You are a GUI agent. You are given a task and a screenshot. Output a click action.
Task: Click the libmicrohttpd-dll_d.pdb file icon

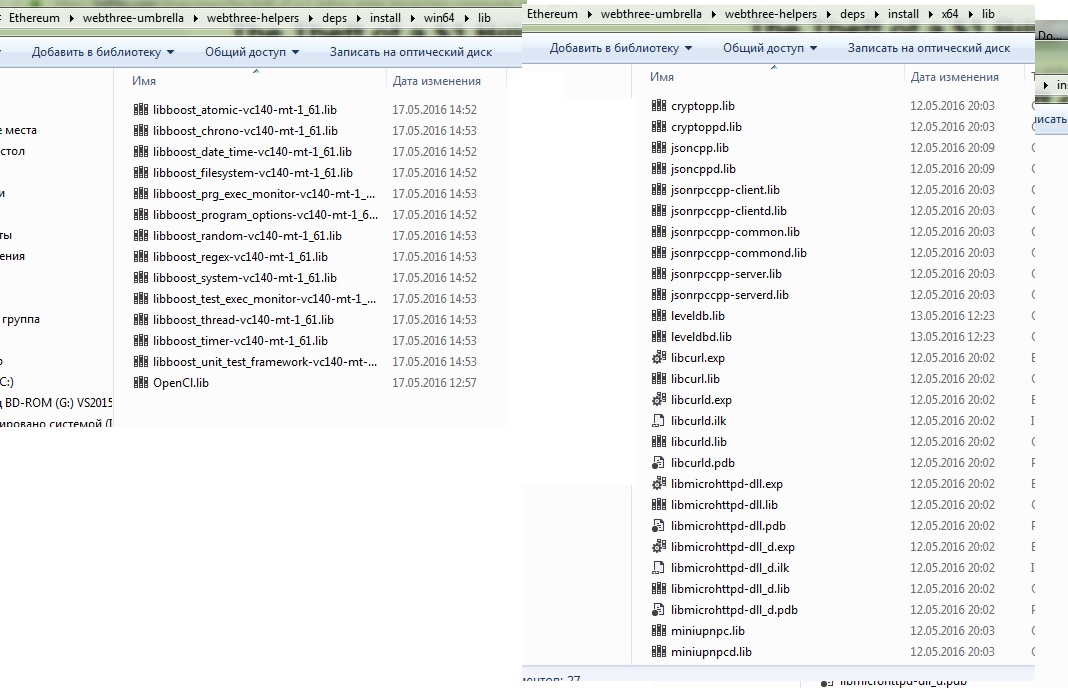point(659,610)
